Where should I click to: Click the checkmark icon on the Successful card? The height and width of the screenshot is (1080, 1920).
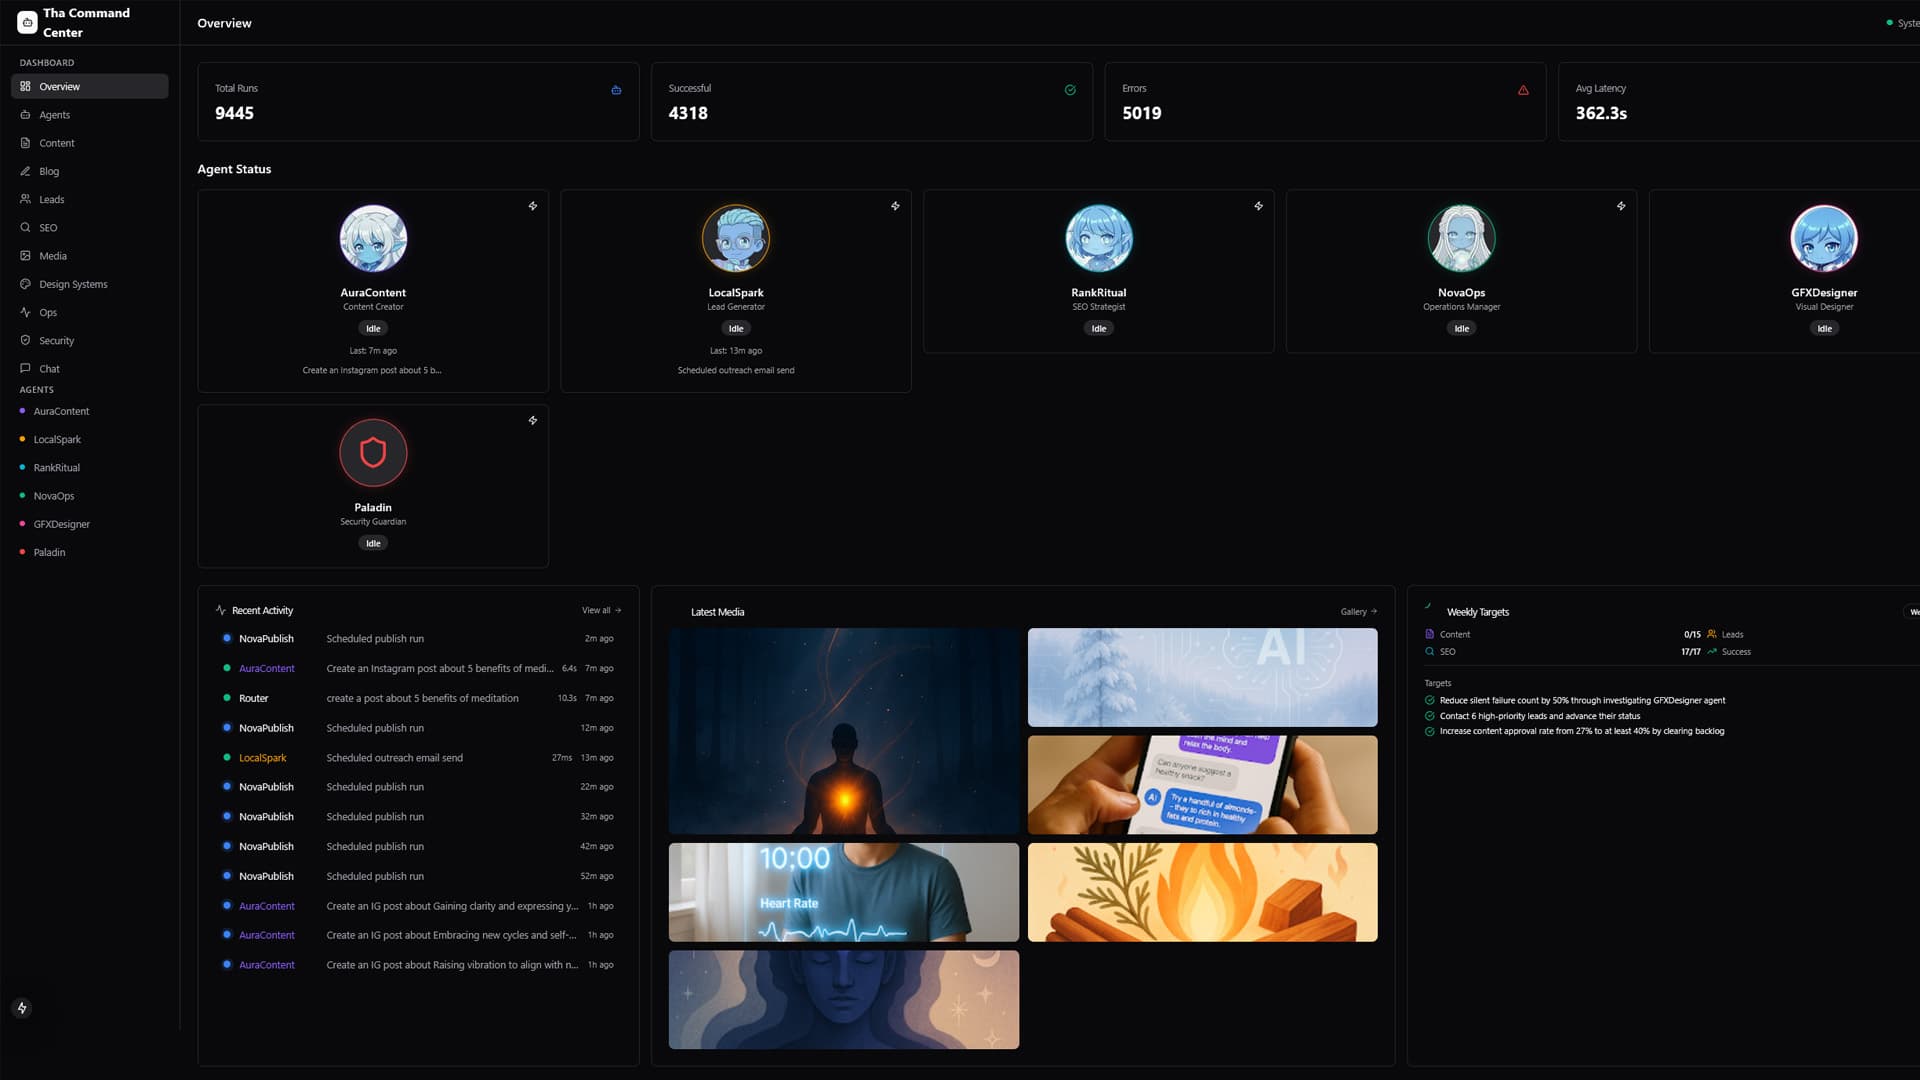pos(1070,89)
